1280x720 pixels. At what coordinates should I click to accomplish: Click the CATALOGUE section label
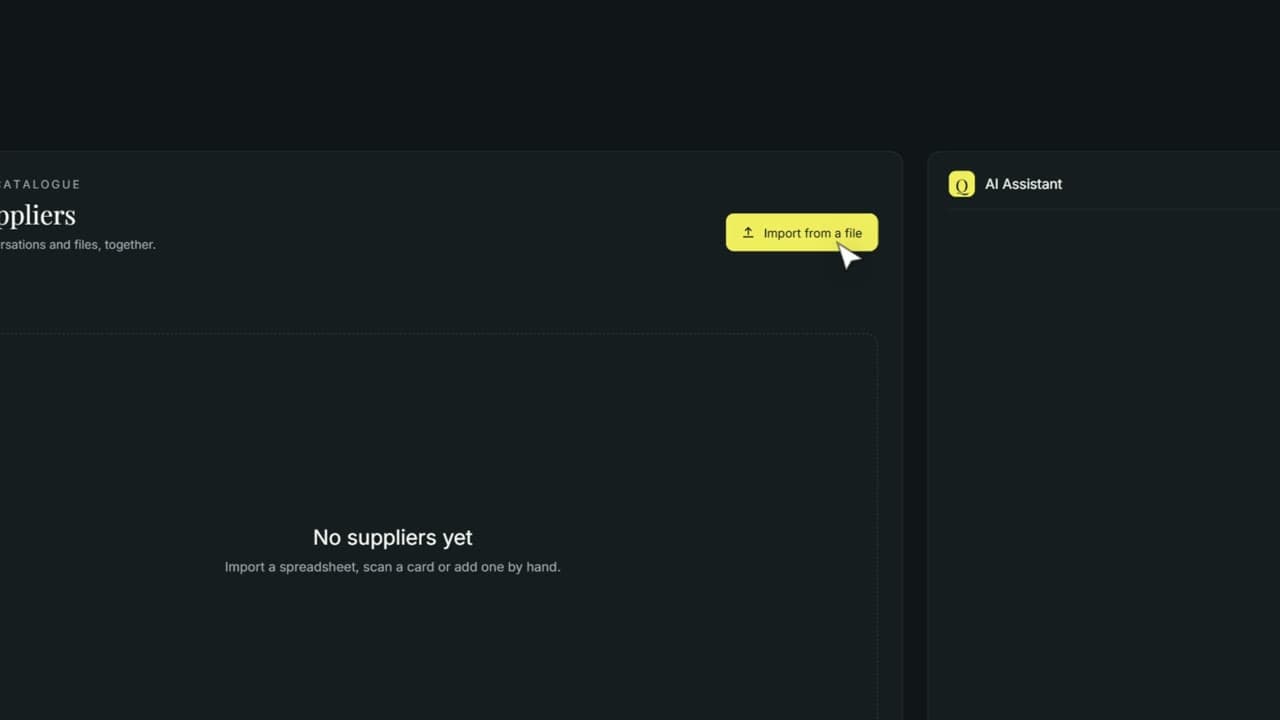39,184
